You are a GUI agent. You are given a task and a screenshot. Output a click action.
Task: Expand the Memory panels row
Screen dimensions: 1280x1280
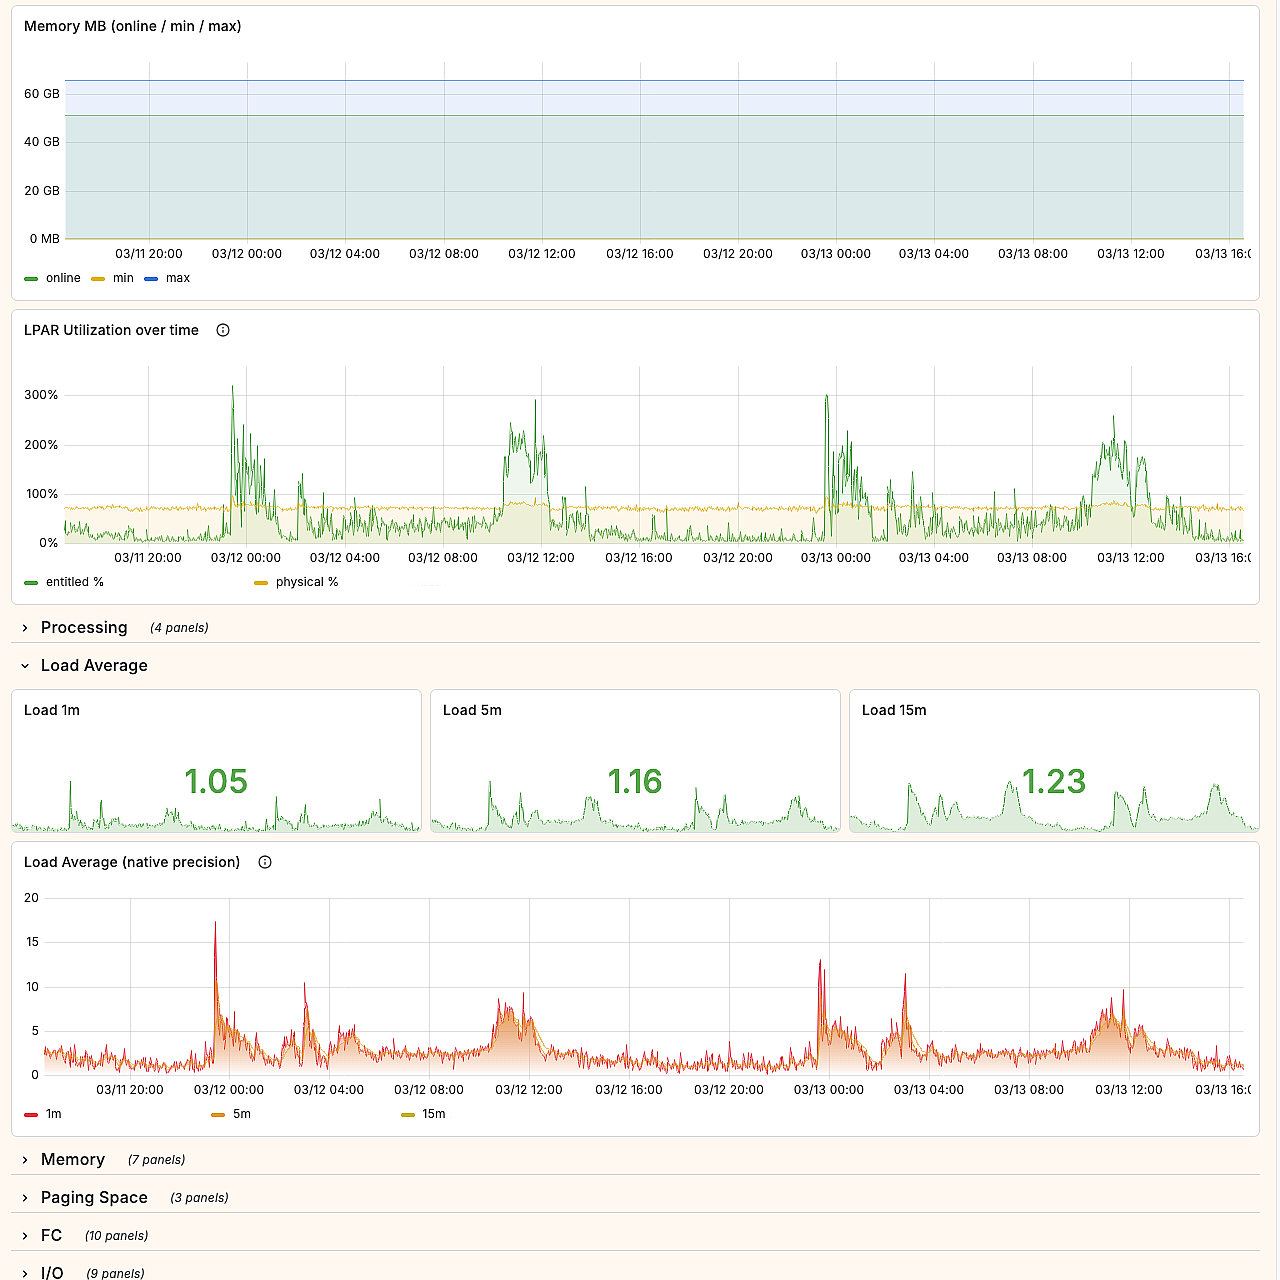(26, 1160)
